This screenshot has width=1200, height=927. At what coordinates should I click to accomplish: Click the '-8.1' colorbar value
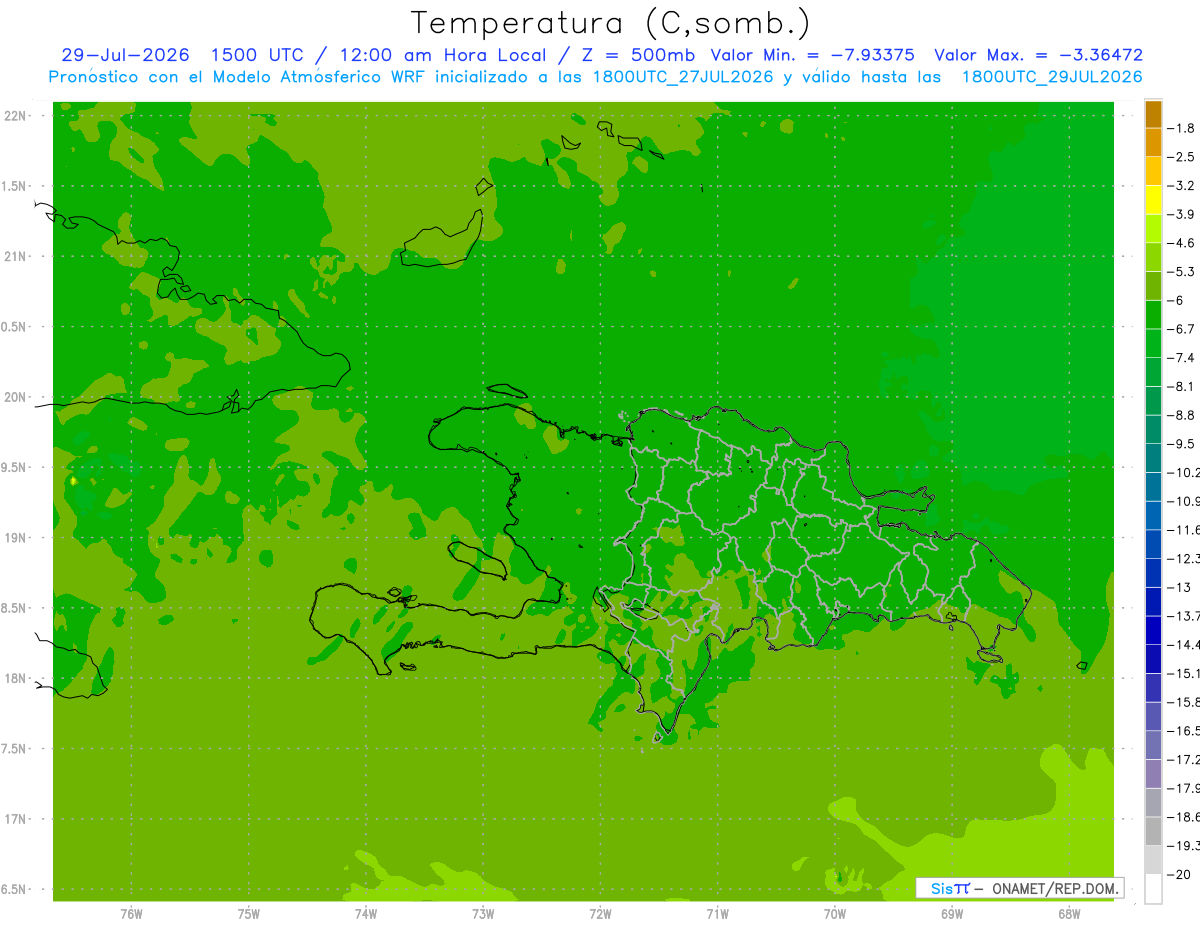click(1180, 386)
